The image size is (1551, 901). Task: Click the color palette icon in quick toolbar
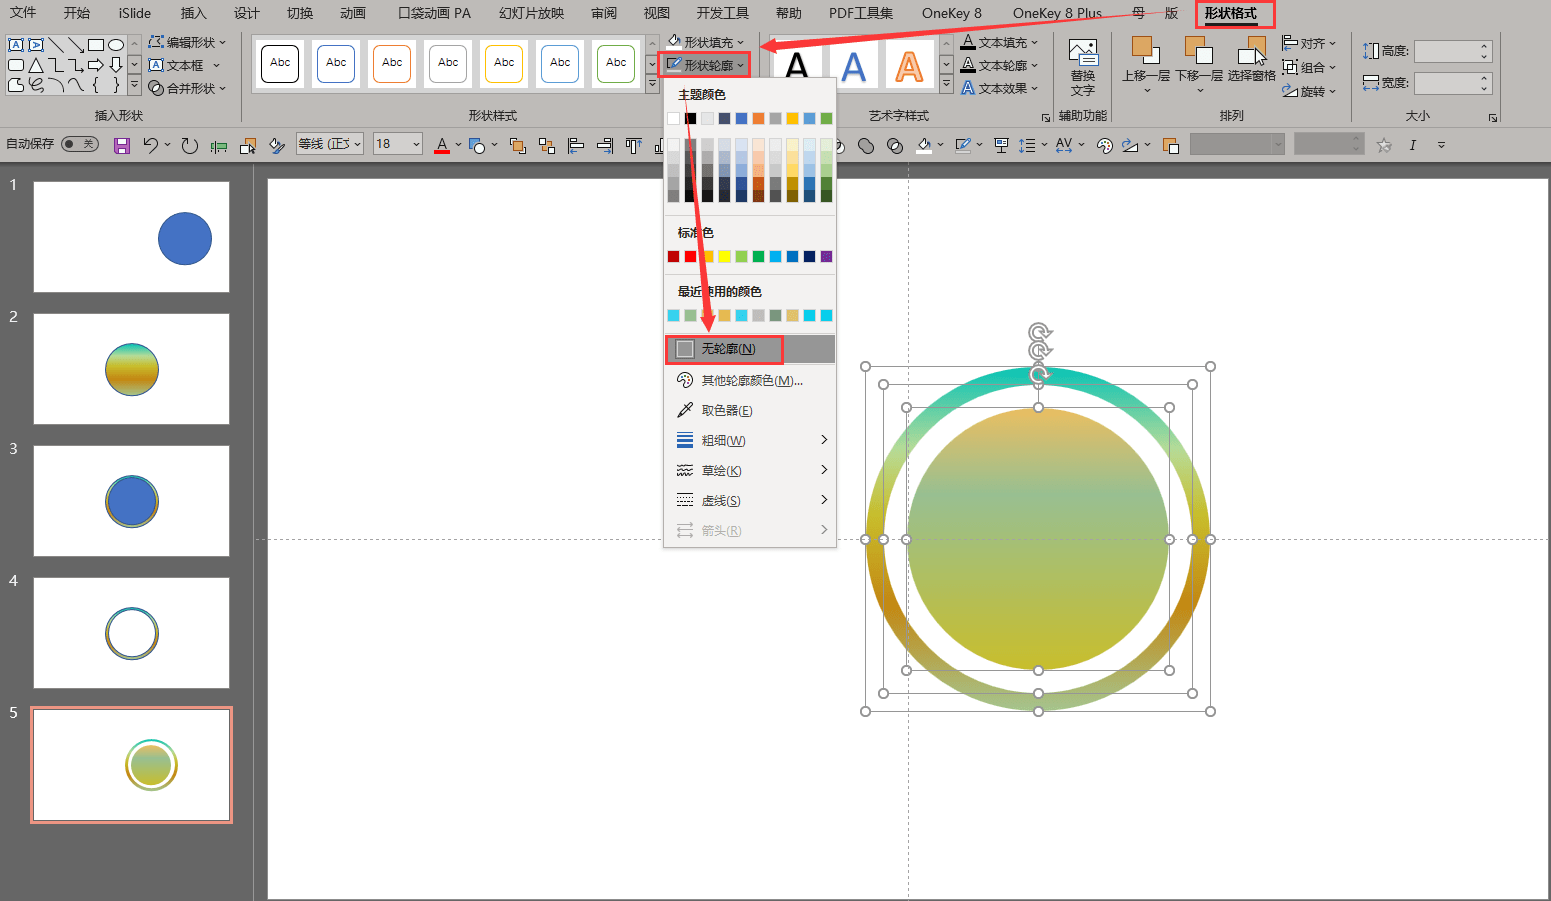coord(1105,146)
